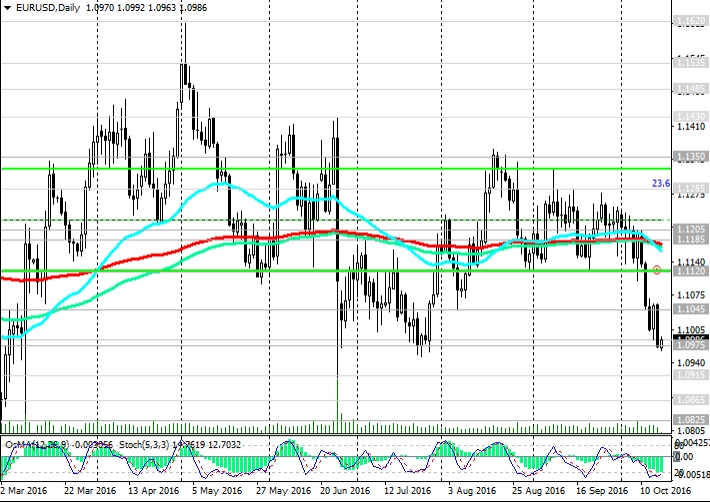Select the 1.1185 price level label
The width and height of the screenshot is (710, 502).
(690, 239)
